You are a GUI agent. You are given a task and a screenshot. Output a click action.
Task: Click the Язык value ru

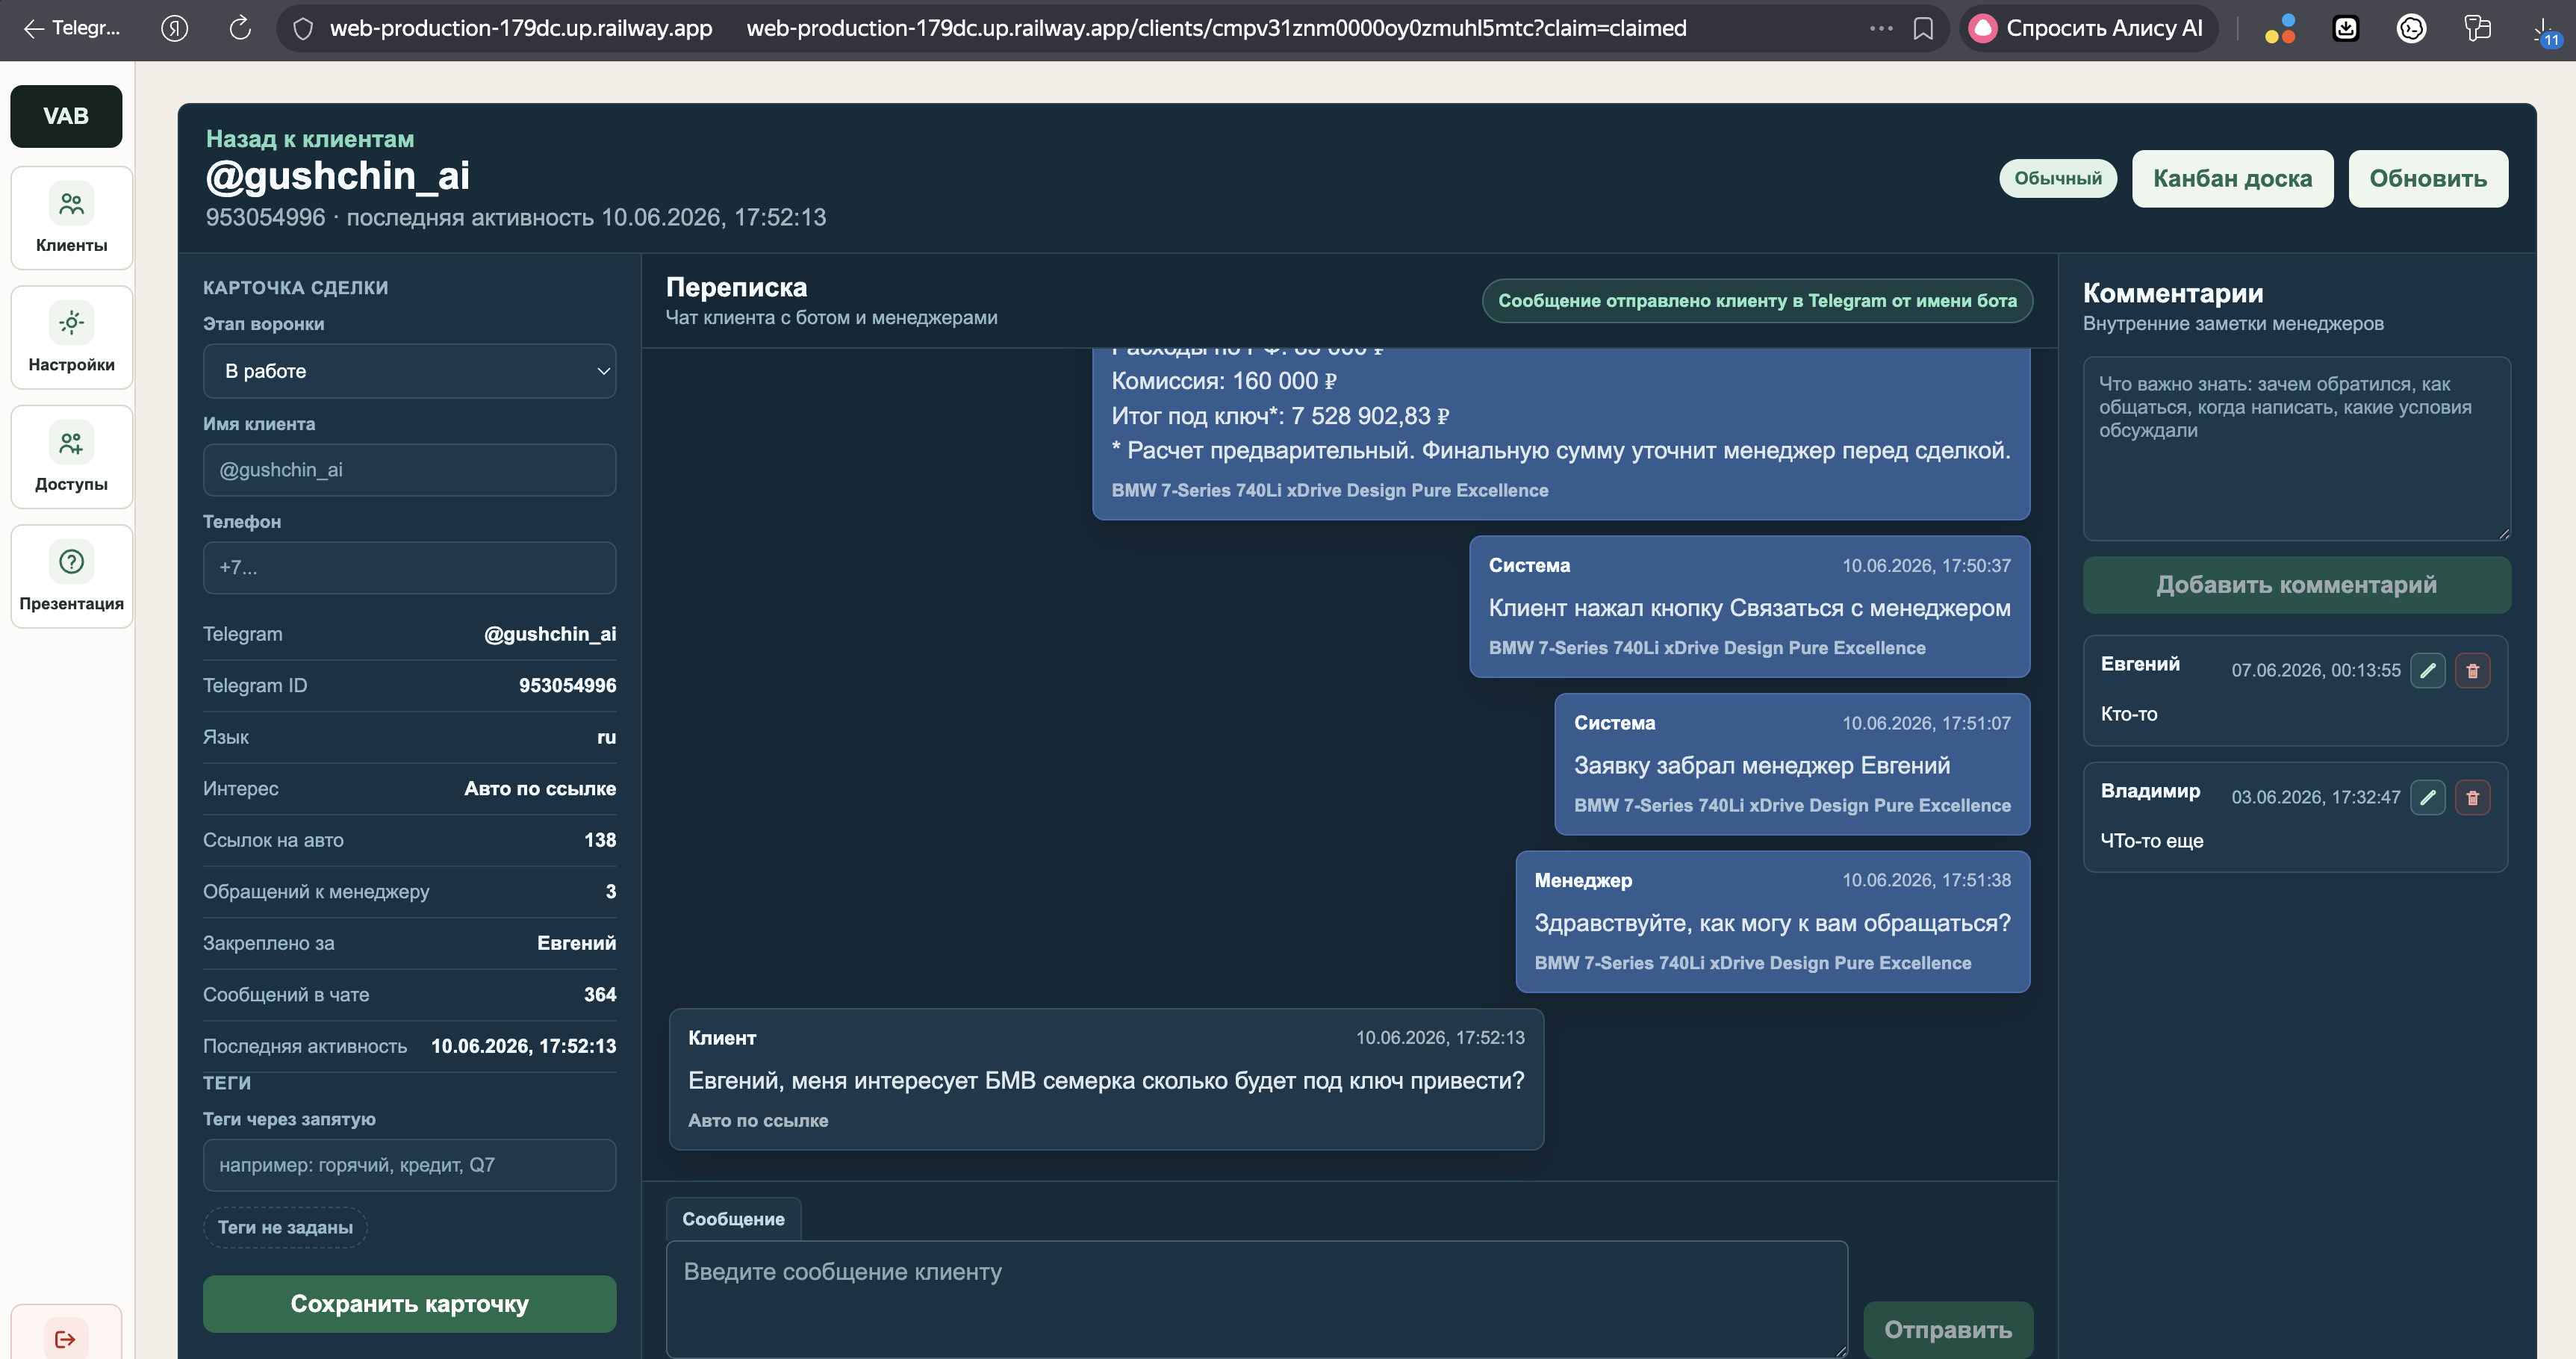606,737
